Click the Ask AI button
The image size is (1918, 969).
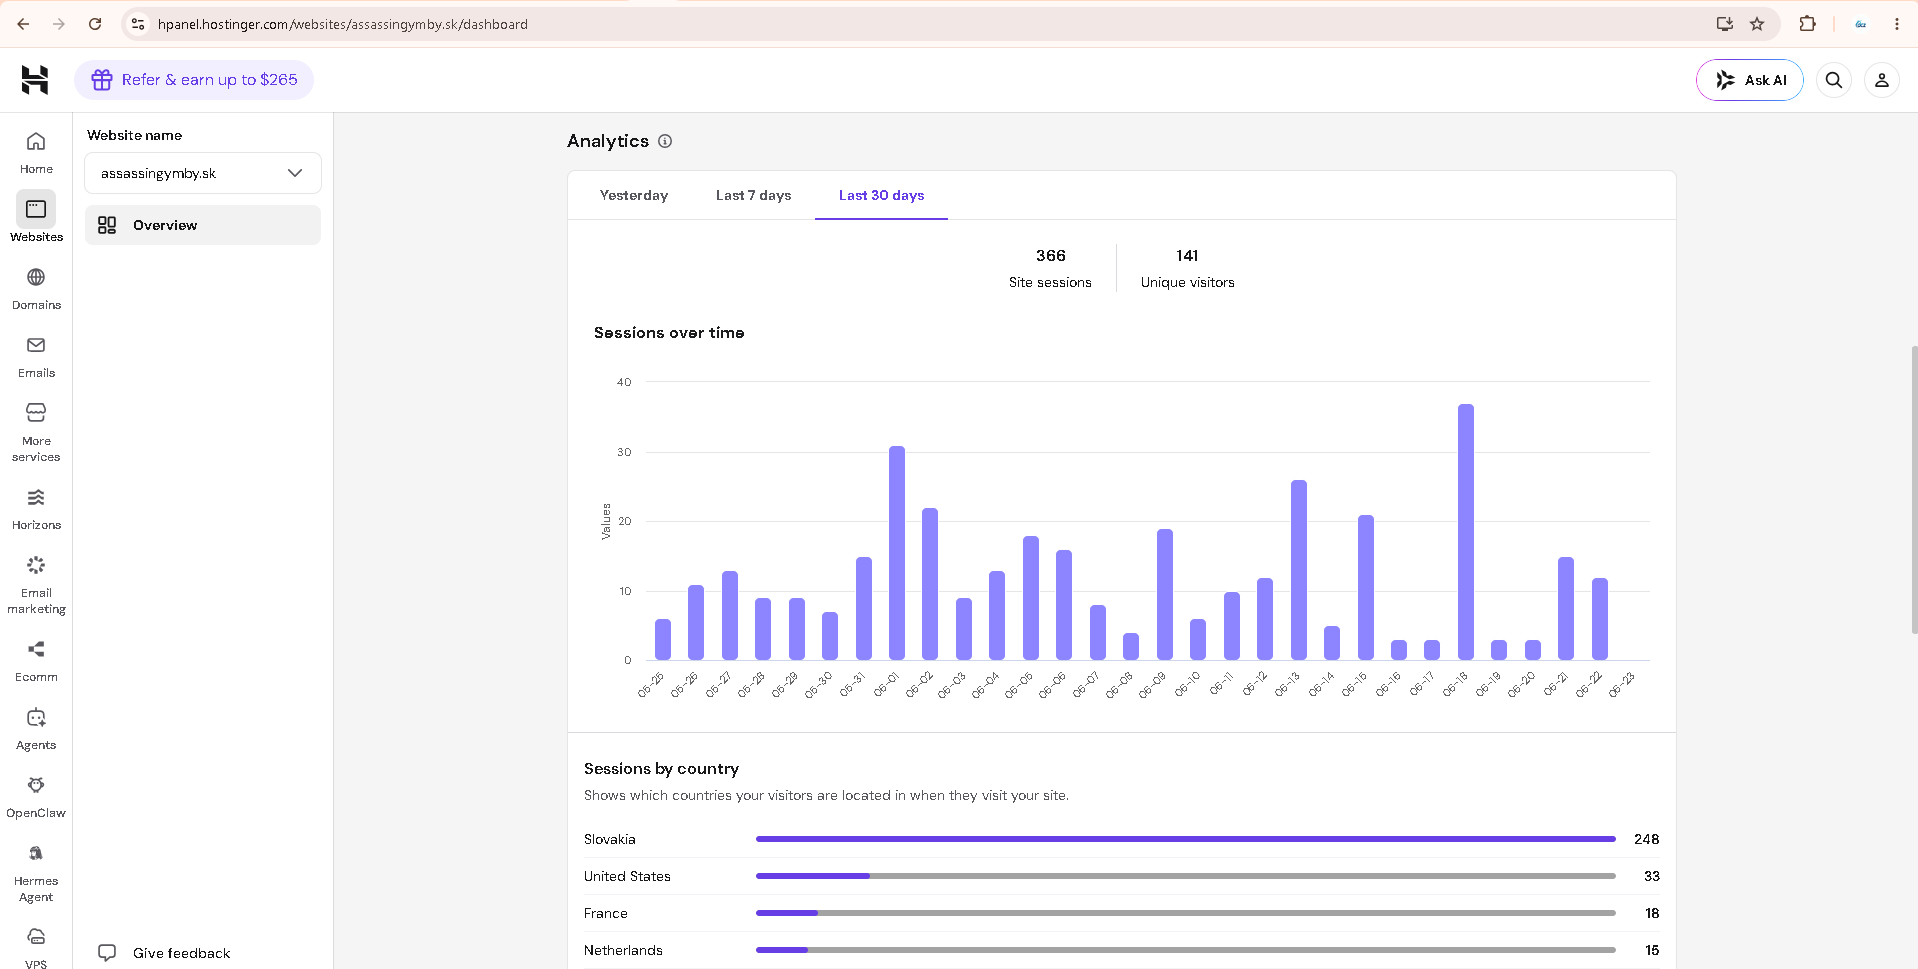[x=1749, y=80]
